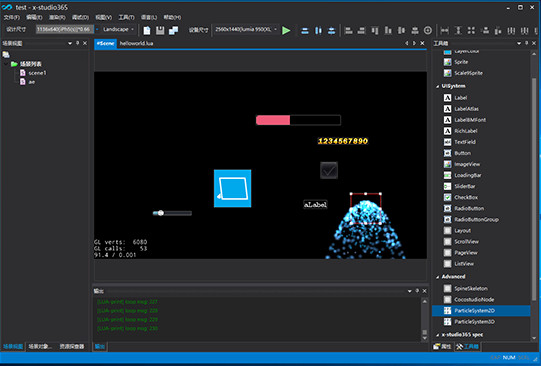The width and height of the screenshot is (541, 366).
Task: Select the SpineSkeleton toolbox item
Action: point(471,288)
